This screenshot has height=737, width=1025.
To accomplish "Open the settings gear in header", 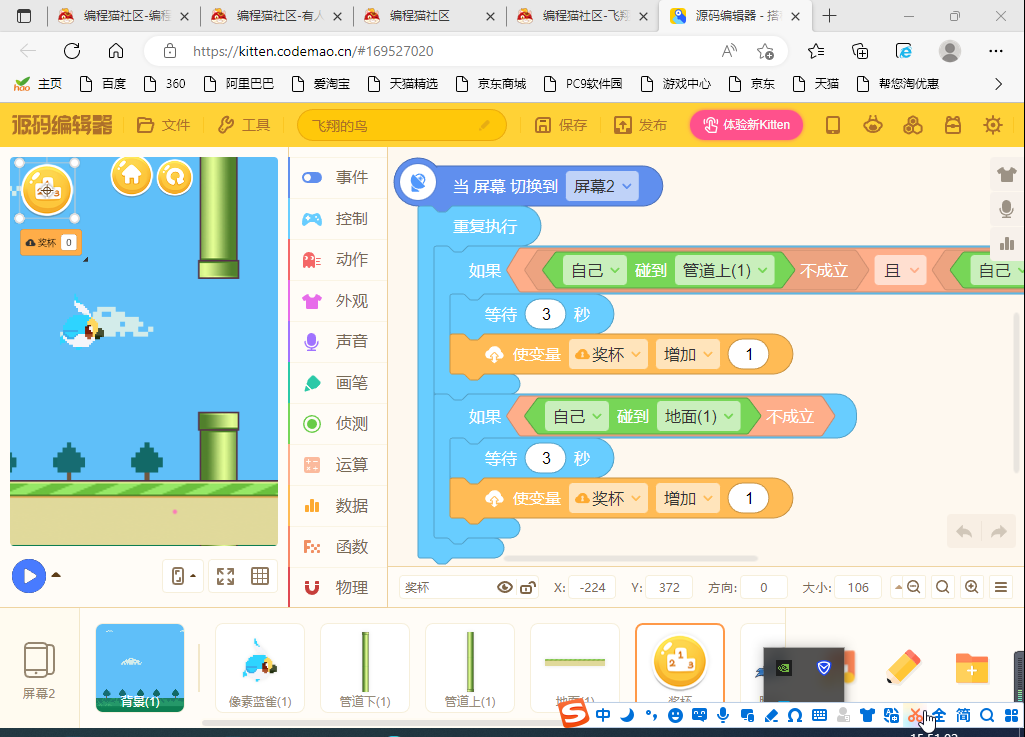I will (992, 125).
